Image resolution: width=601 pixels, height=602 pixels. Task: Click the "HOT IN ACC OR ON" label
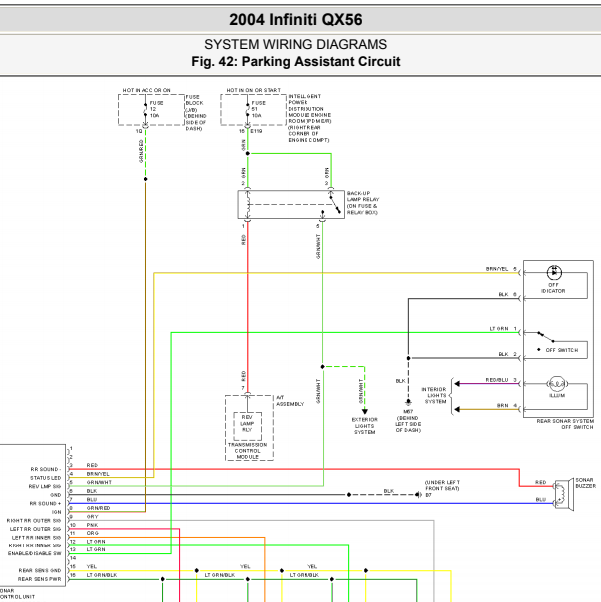coord(146,90)
